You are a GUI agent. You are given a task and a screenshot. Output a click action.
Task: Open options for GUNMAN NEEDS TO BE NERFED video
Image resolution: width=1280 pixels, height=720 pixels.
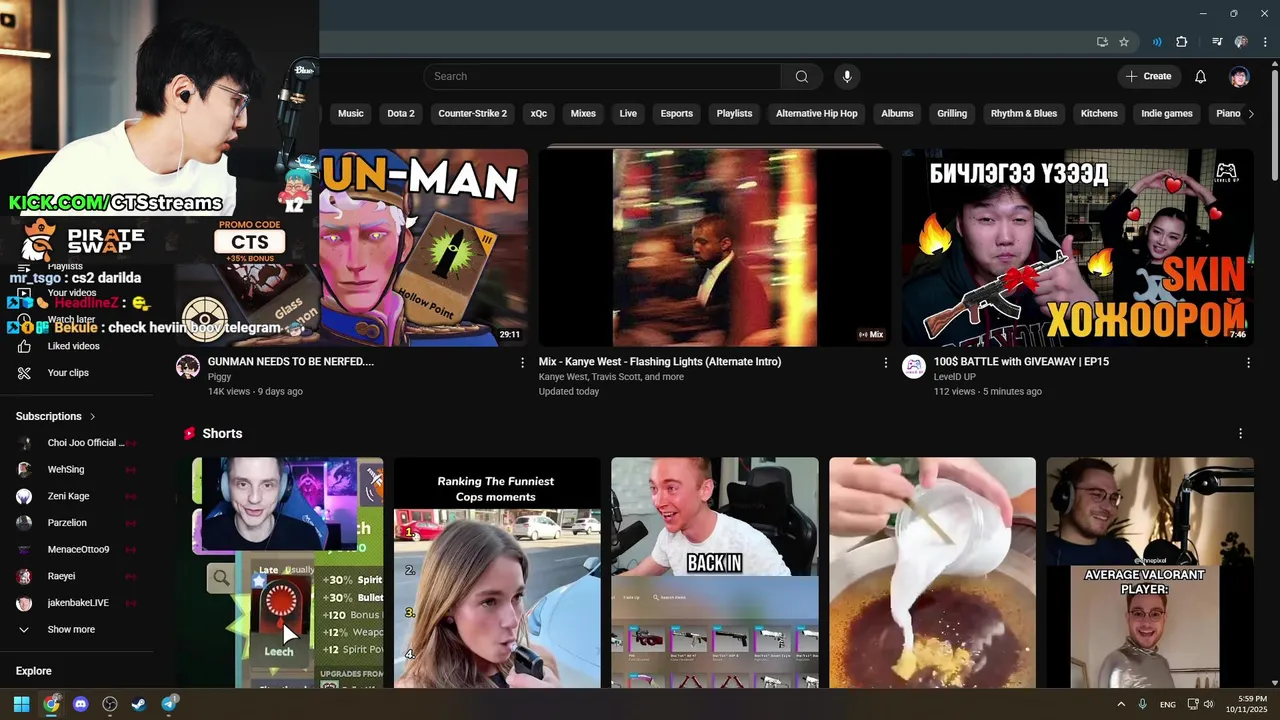pos(522,363)
